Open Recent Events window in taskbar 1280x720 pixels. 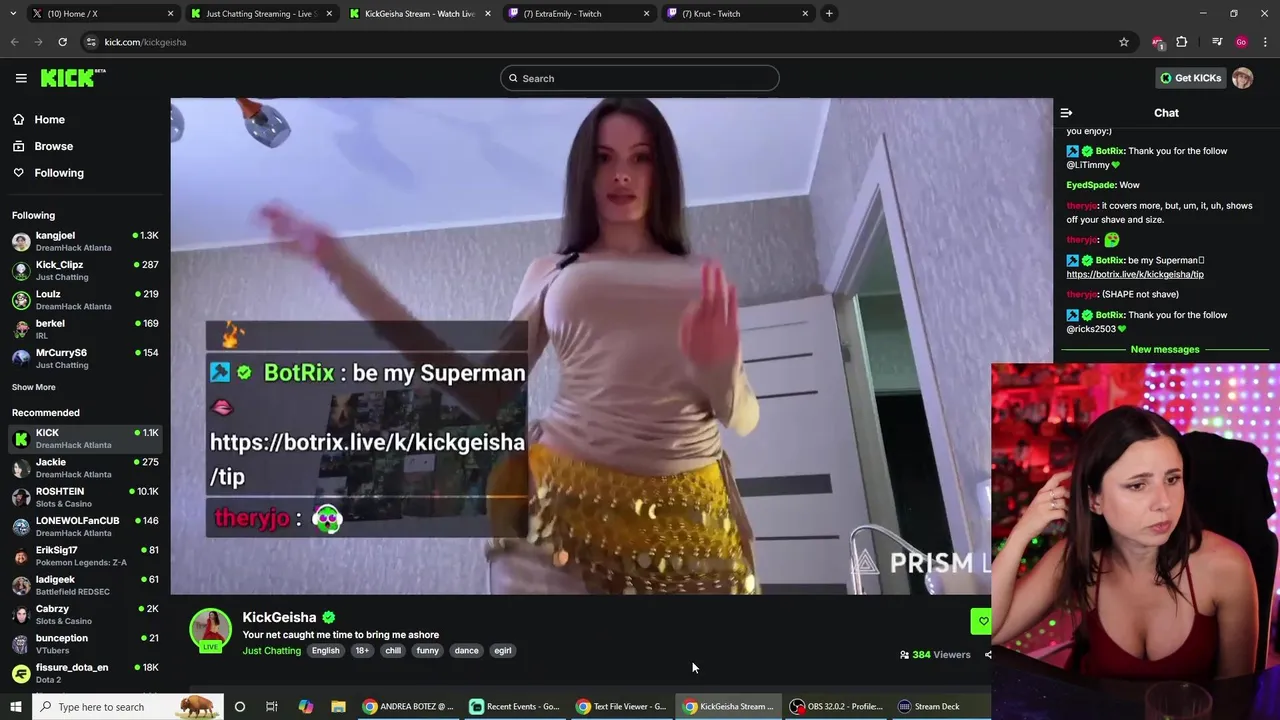515,707
